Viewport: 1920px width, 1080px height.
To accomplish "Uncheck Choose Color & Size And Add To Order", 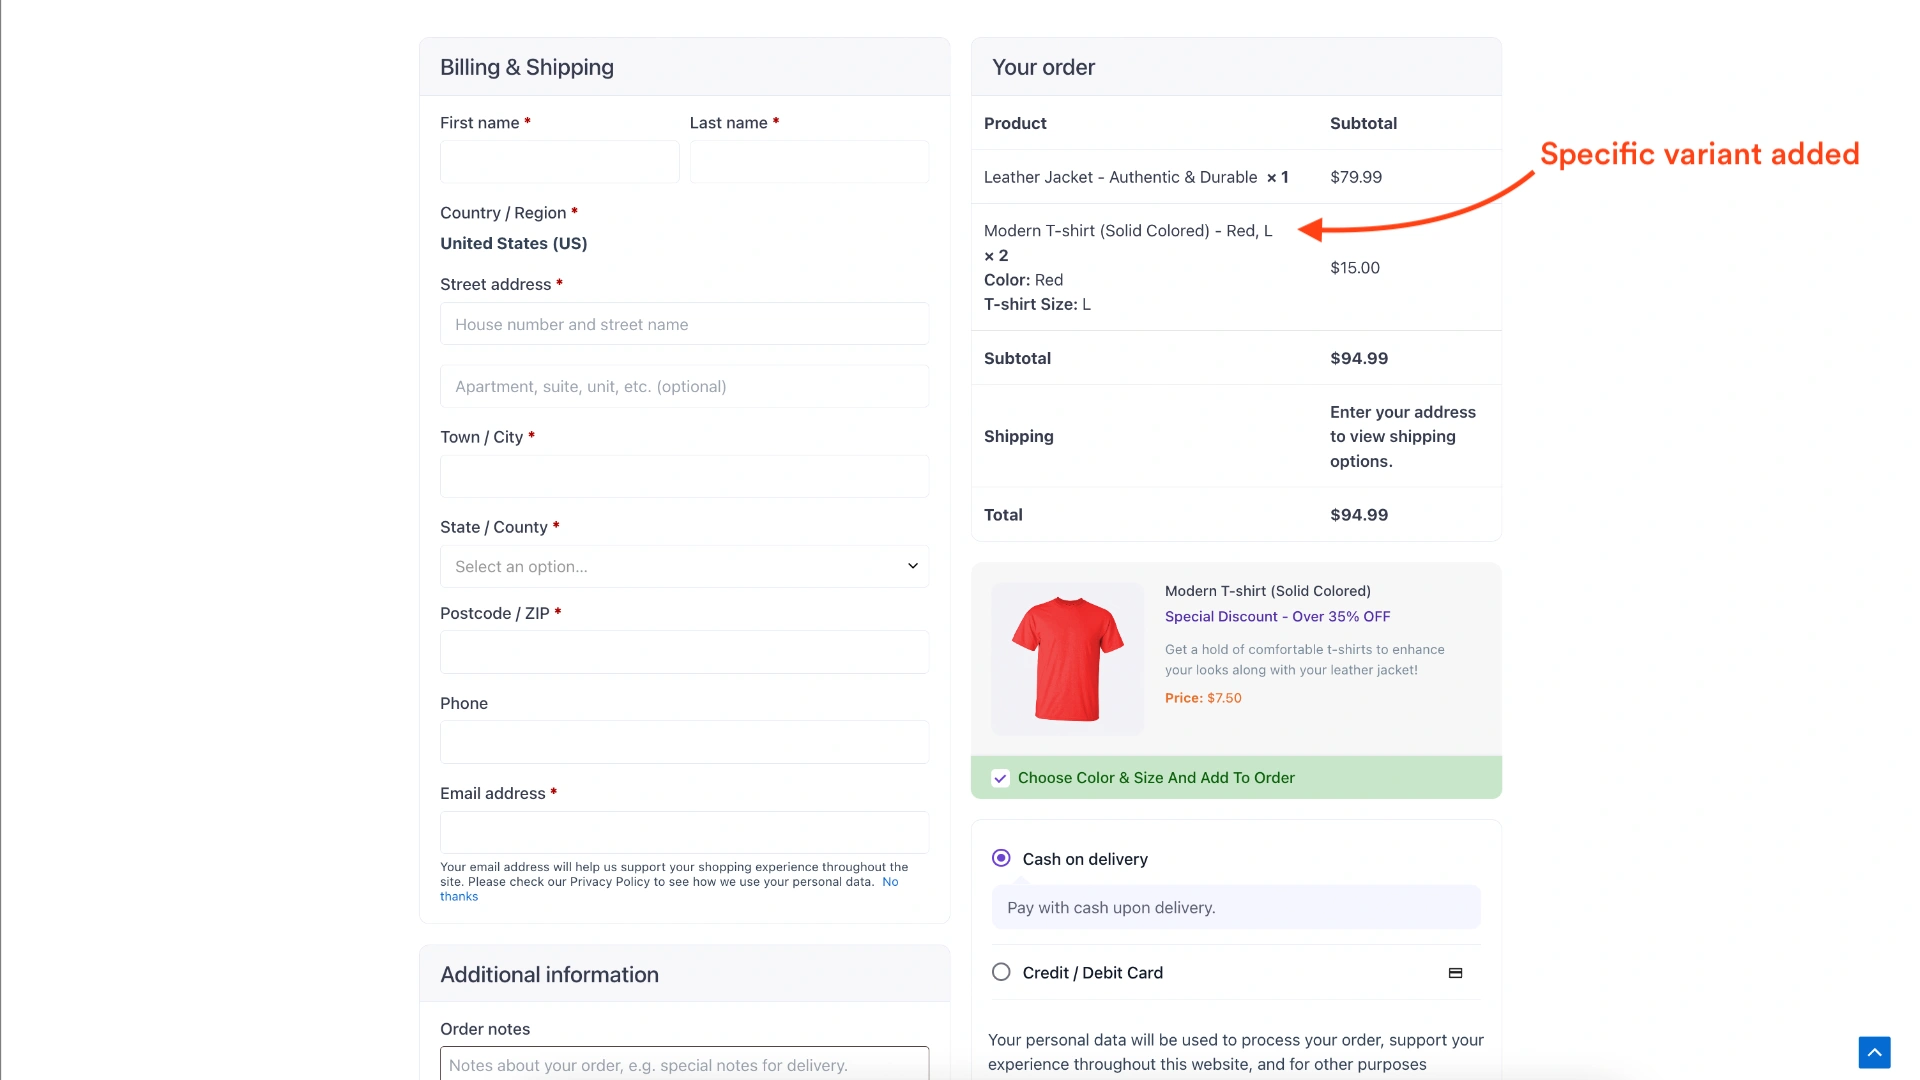I will [x=1000, y=777].
